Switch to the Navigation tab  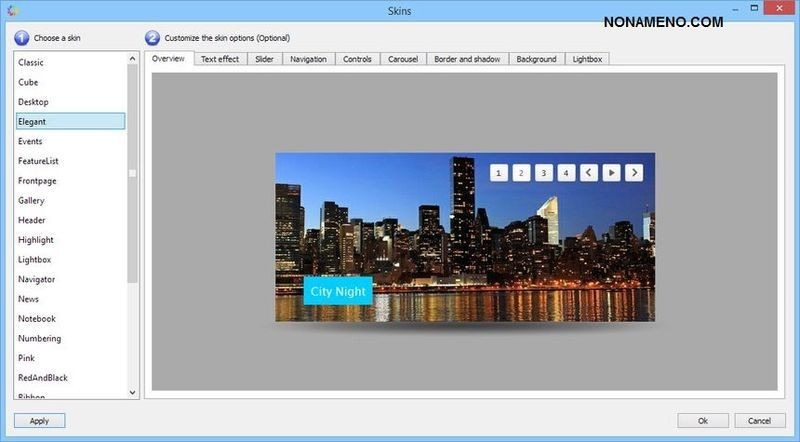coord(308,59)
